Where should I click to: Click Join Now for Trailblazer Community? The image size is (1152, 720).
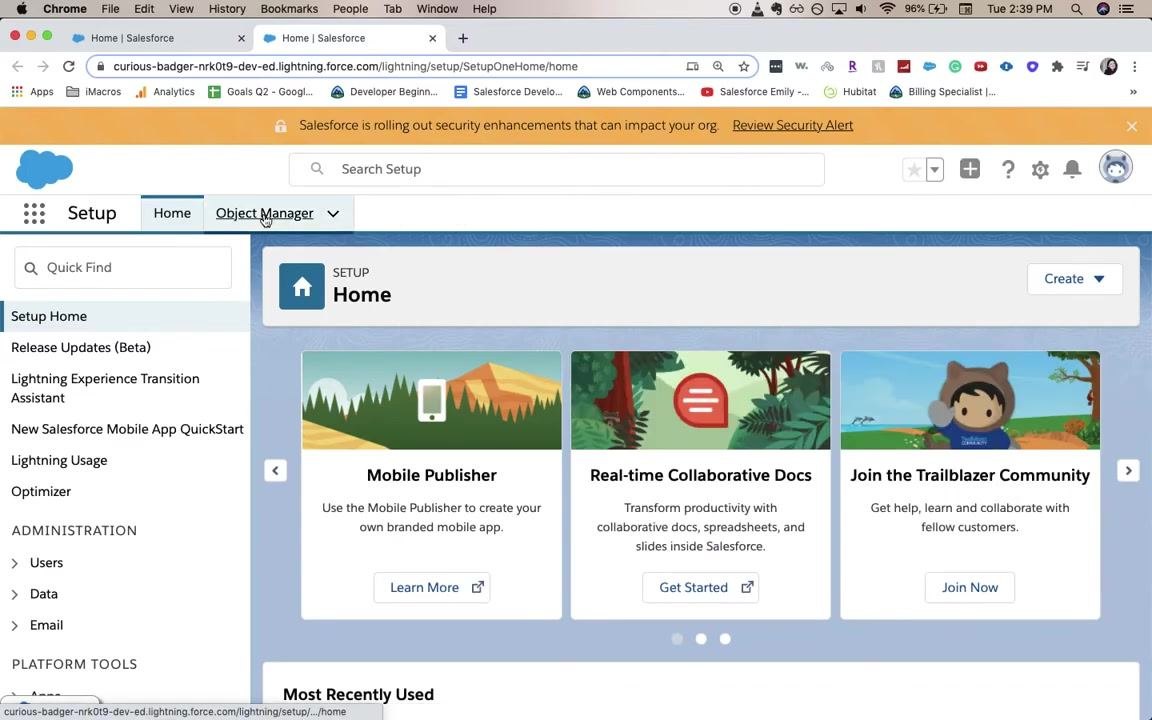coord(970,588)
